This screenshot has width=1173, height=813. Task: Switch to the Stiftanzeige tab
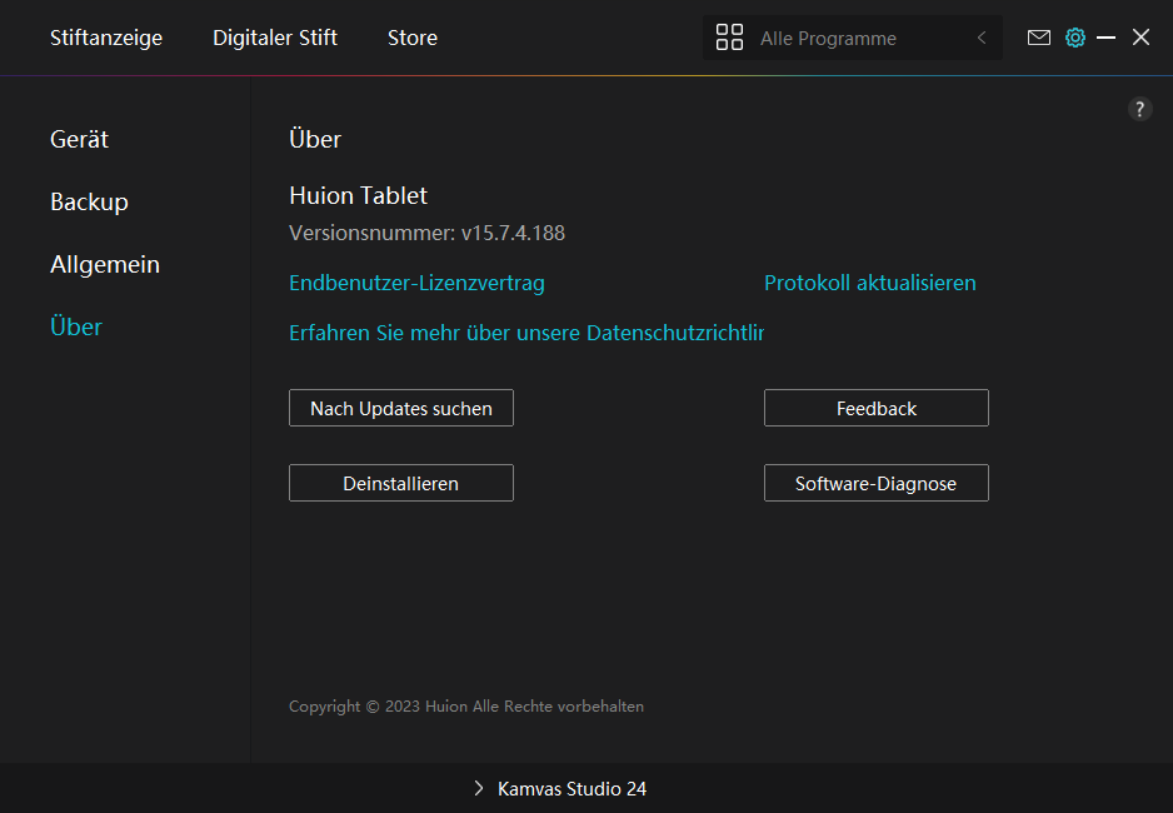coord(106,38)
